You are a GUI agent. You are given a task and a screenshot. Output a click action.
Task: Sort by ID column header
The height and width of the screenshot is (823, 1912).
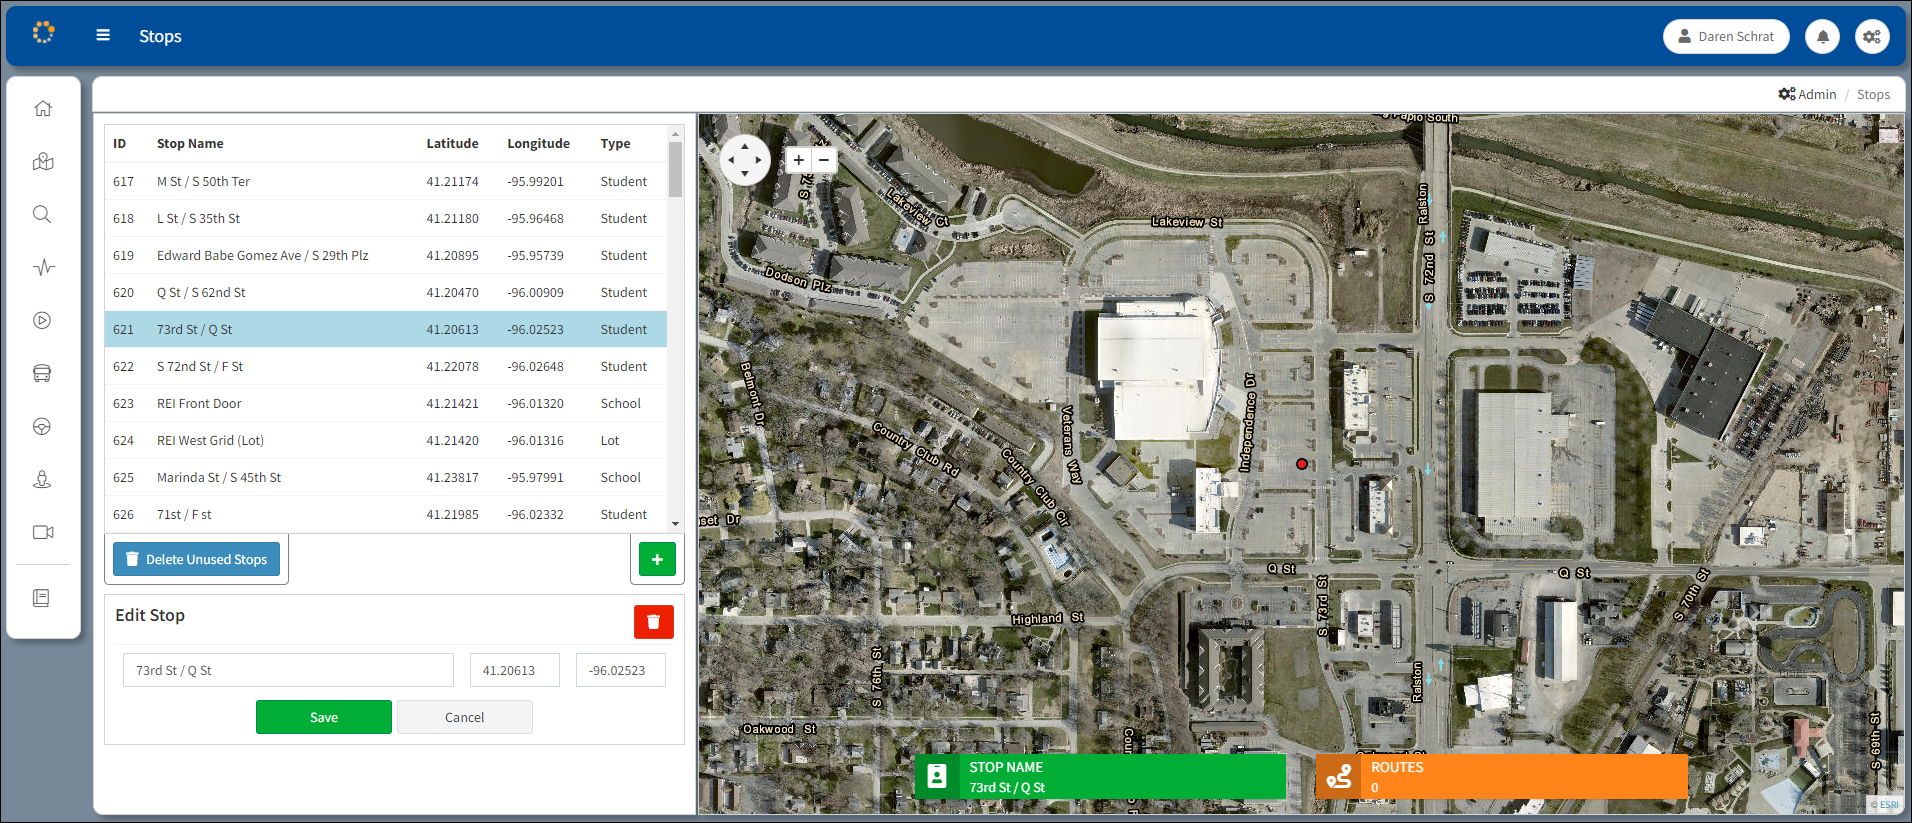pyautogui.click(x=119, y=143)
